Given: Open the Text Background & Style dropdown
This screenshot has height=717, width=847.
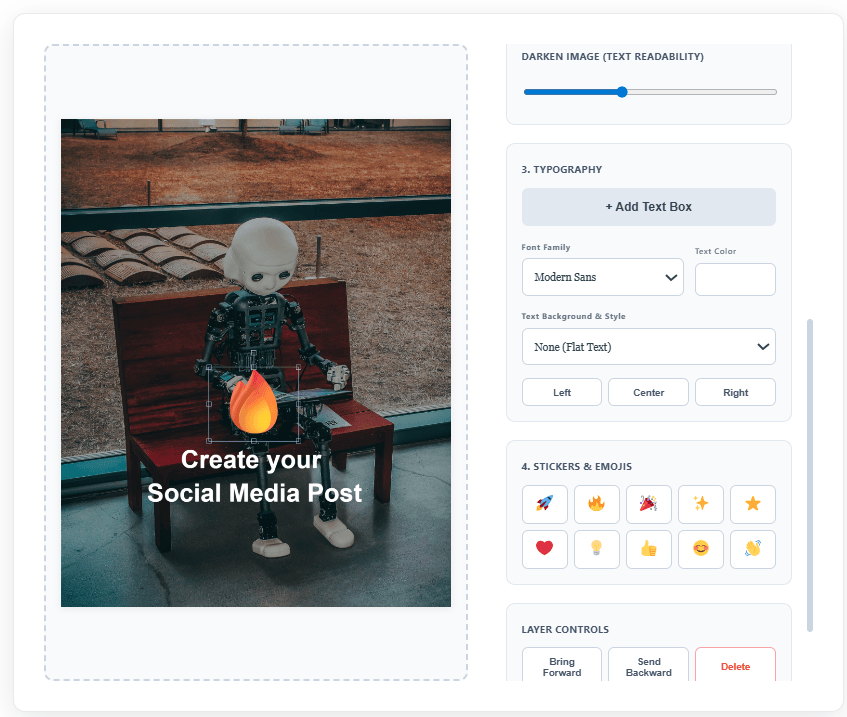Looking at the screenshot, I should pos(648,347).
